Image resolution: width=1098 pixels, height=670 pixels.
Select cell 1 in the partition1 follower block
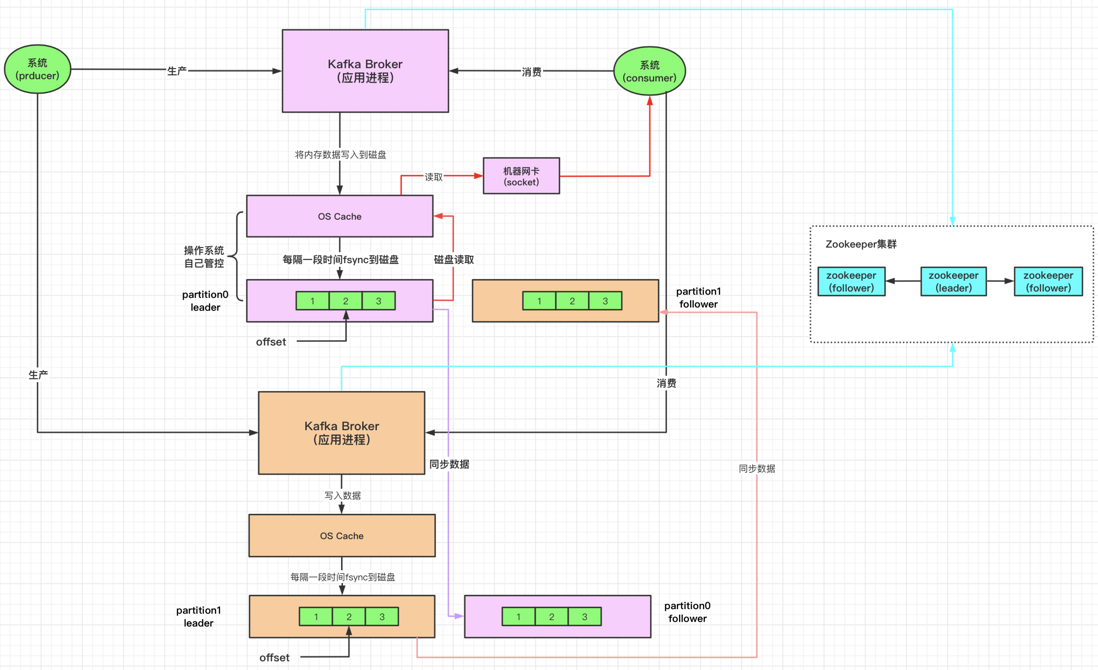(539, 301)
